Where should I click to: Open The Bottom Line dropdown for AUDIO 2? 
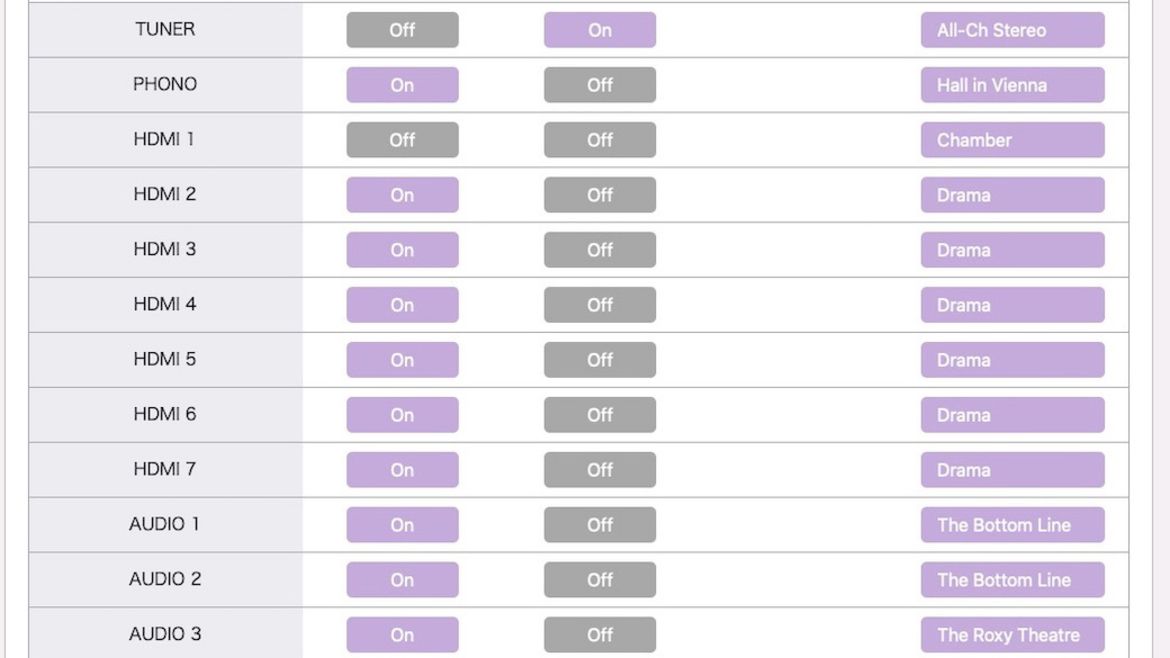pyautogui.click(x=1013, y=580)
